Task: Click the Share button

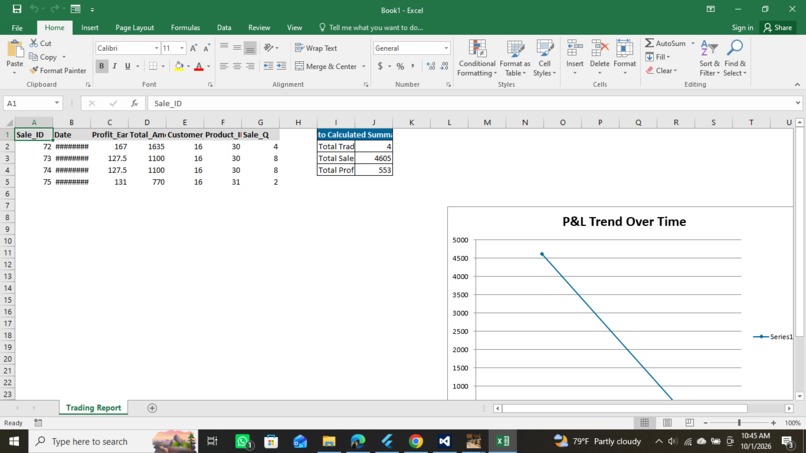Action: pos(778,28)
